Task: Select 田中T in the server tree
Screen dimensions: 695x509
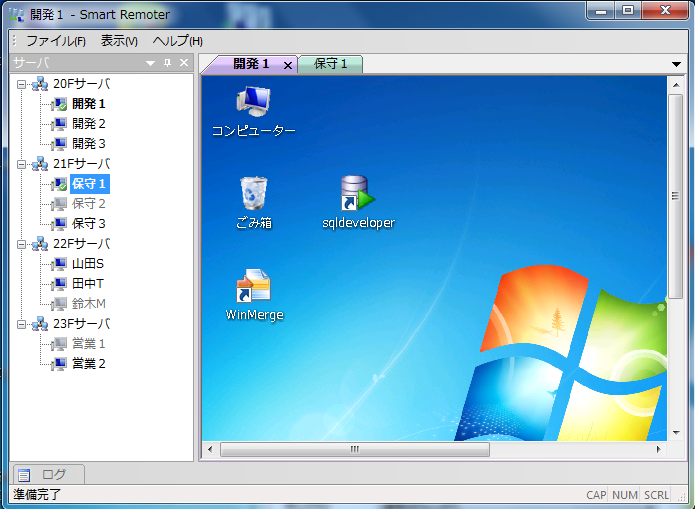Action: (88, 284)
